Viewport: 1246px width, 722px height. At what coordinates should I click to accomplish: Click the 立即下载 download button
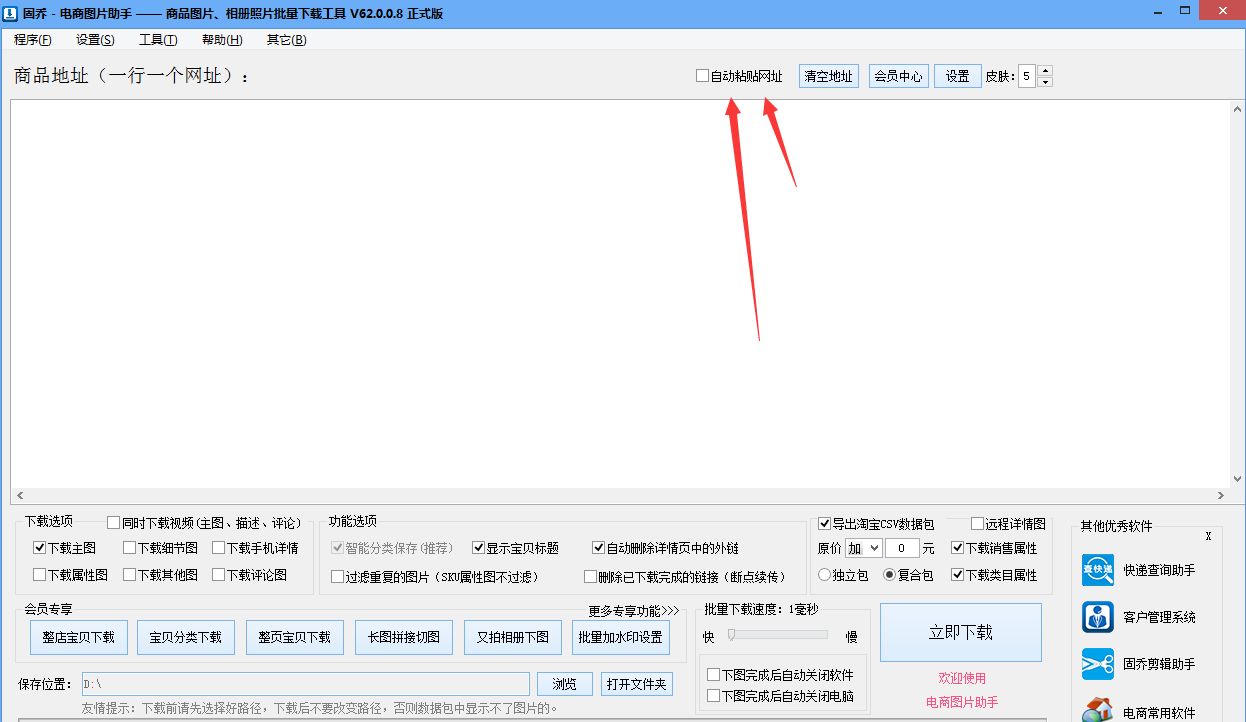(x=963, y=632)
